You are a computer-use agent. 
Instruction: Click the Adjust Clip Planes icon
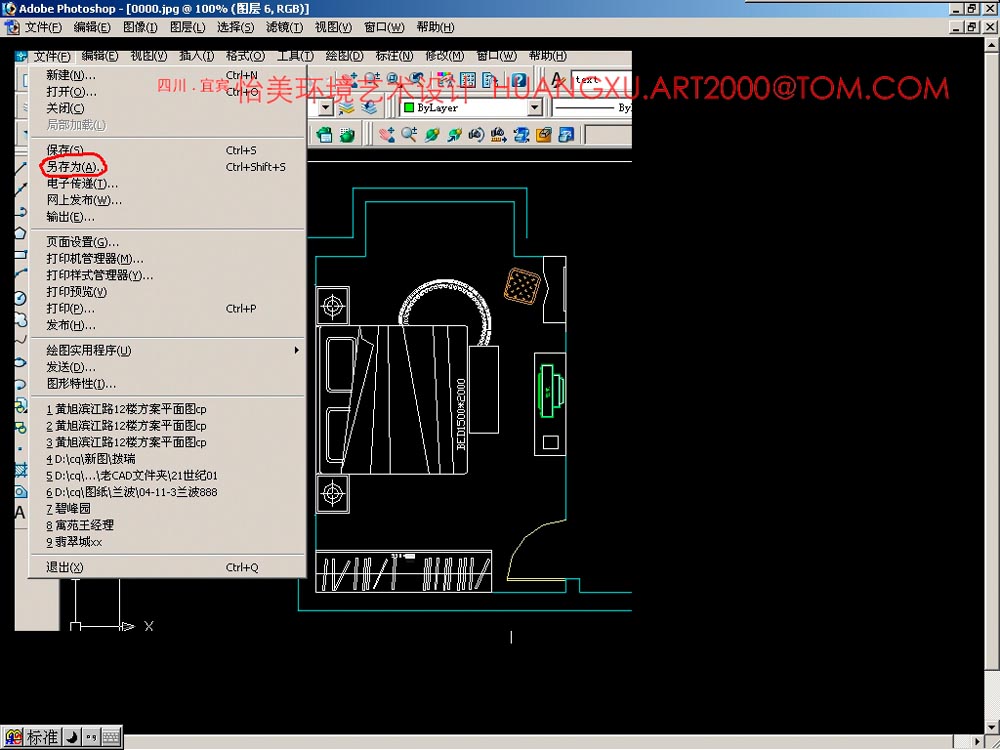(x=521, y=135)
